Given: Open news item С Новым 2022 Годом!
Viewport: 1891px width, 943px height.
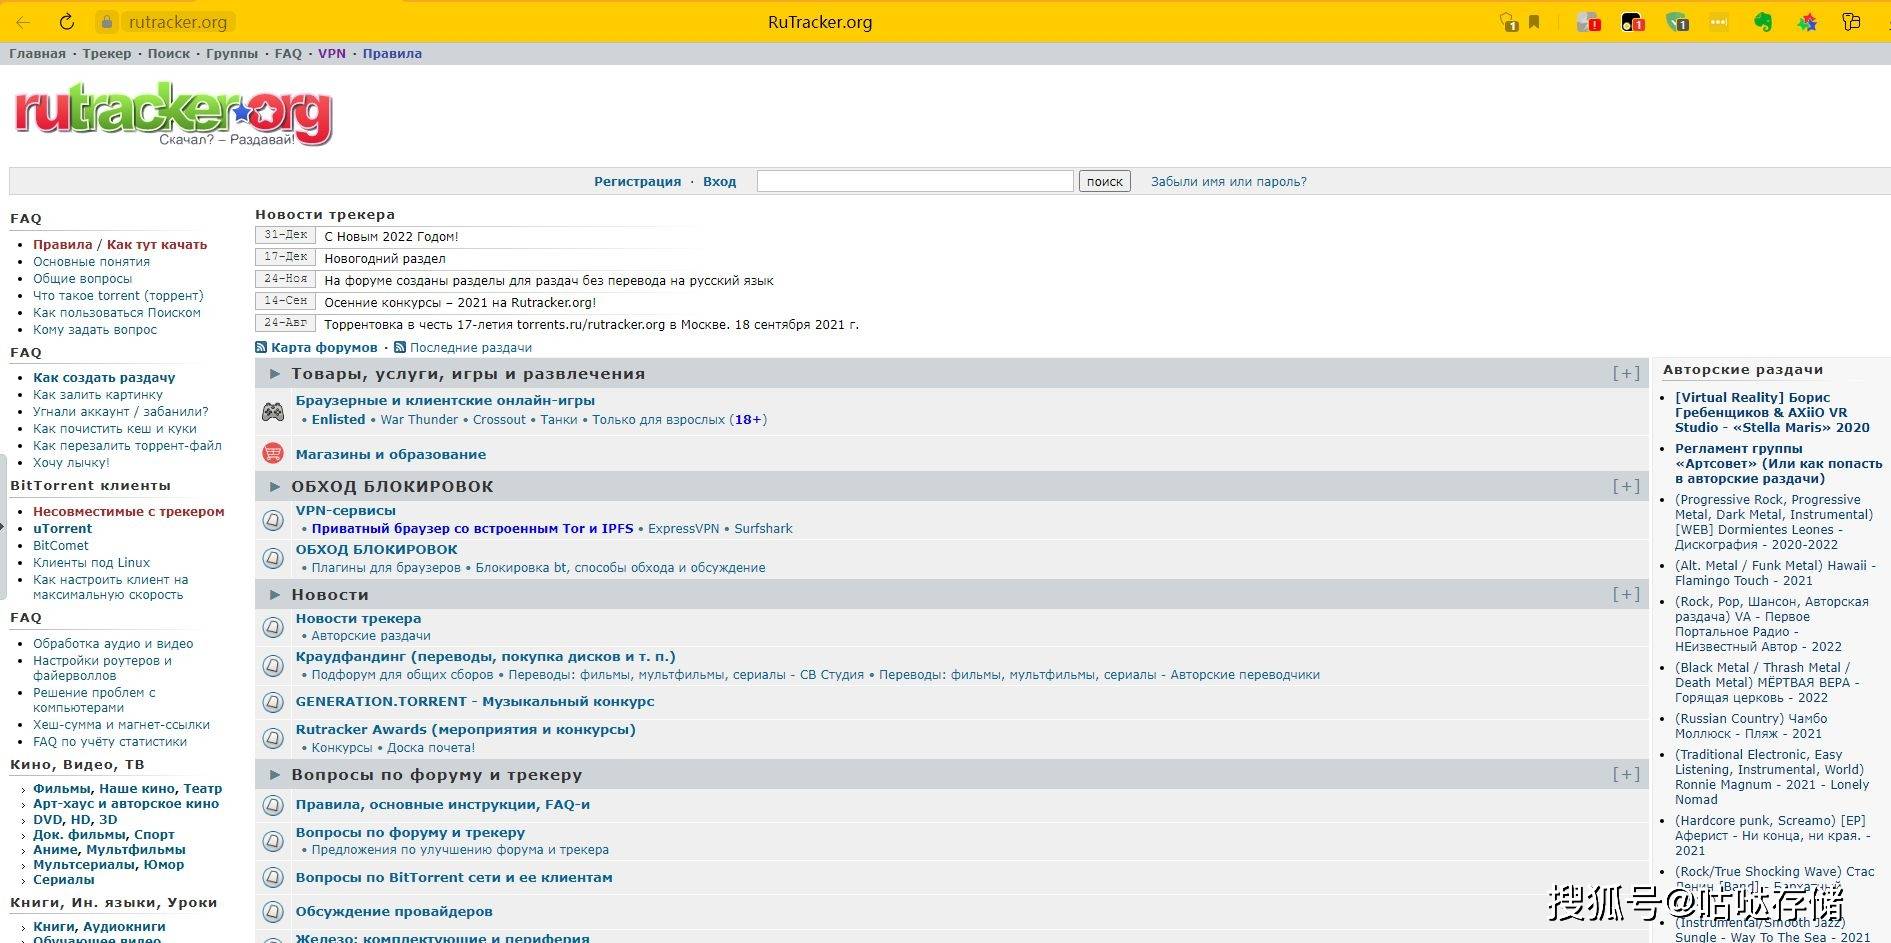Looking at the screenshot, I should (391, 237).
